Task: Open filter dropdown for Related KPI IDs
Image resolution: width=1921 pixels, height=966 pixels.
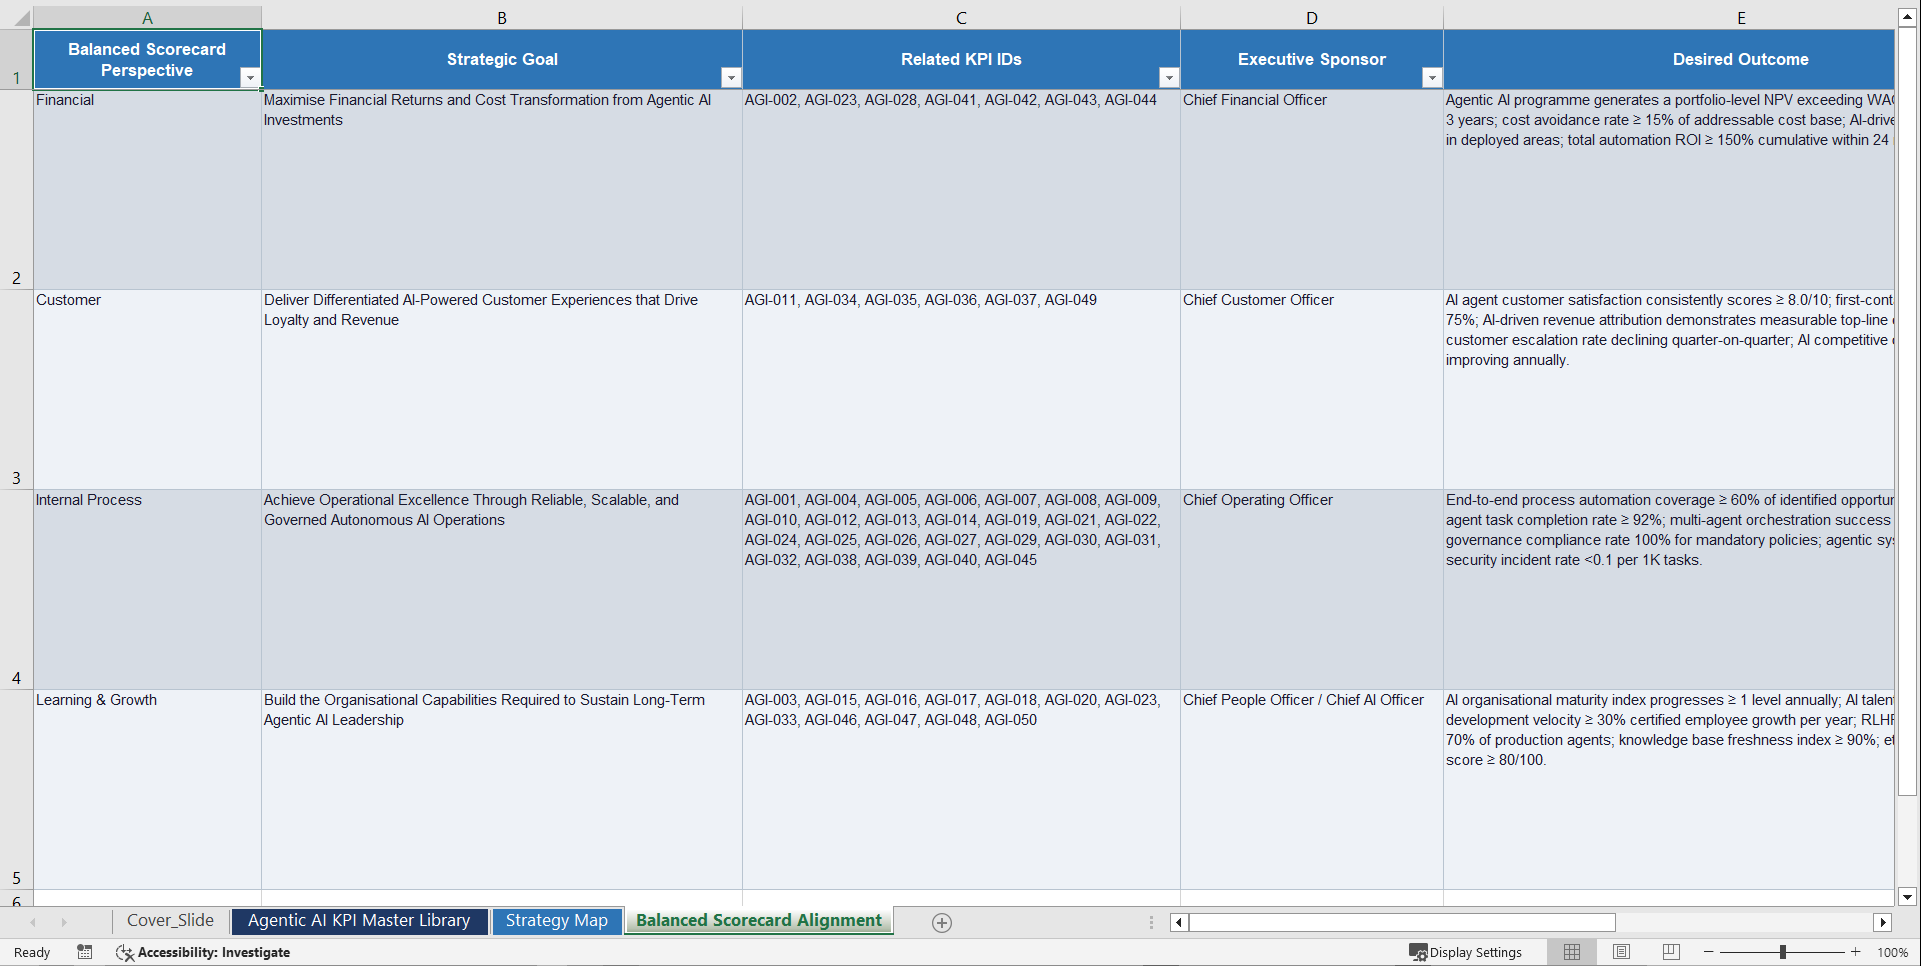Action: pyautogui.click(x=1168, y=78)
